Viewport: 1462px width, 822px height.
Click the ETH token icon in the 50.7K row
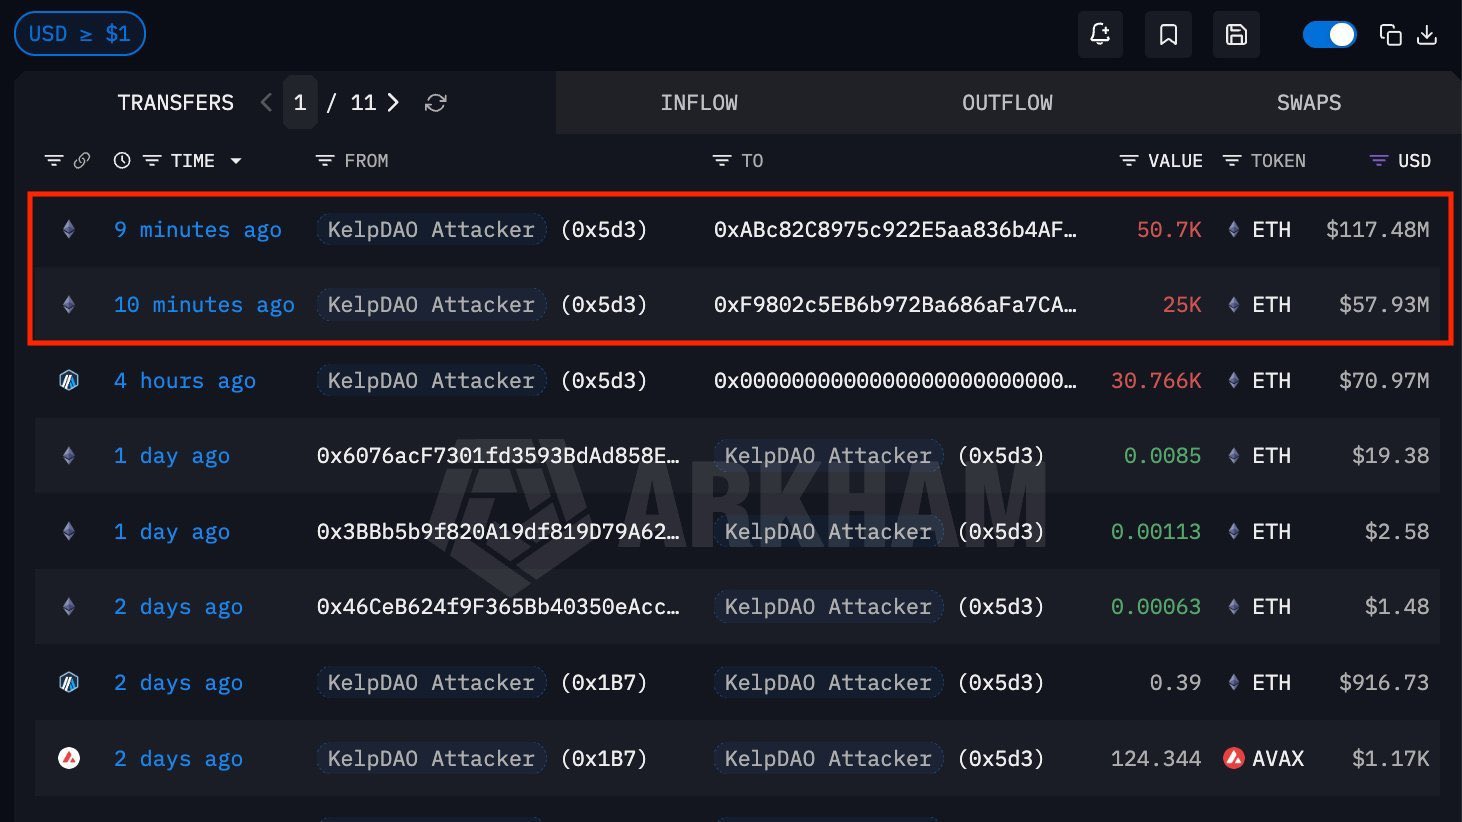tap(1234, 230)
